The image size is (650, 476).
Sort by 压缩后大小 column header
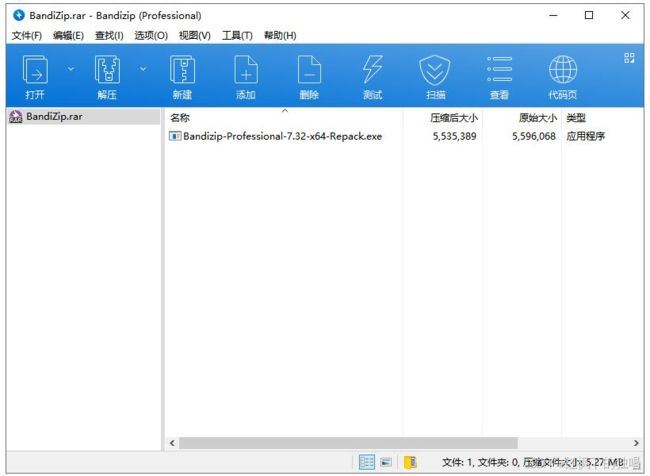[x=442, y=118]
